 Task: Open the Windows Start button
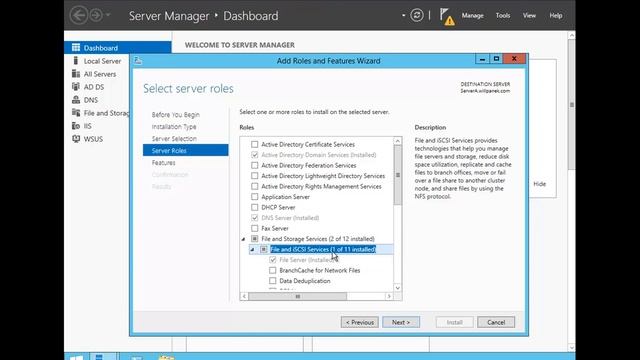coord(76,357)
